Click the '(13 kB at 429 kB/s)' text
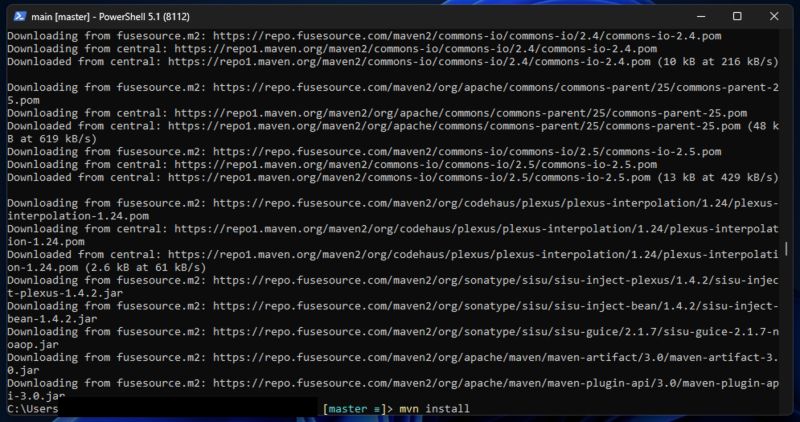This screenshot has height=422, width=800. pos(717,178)
